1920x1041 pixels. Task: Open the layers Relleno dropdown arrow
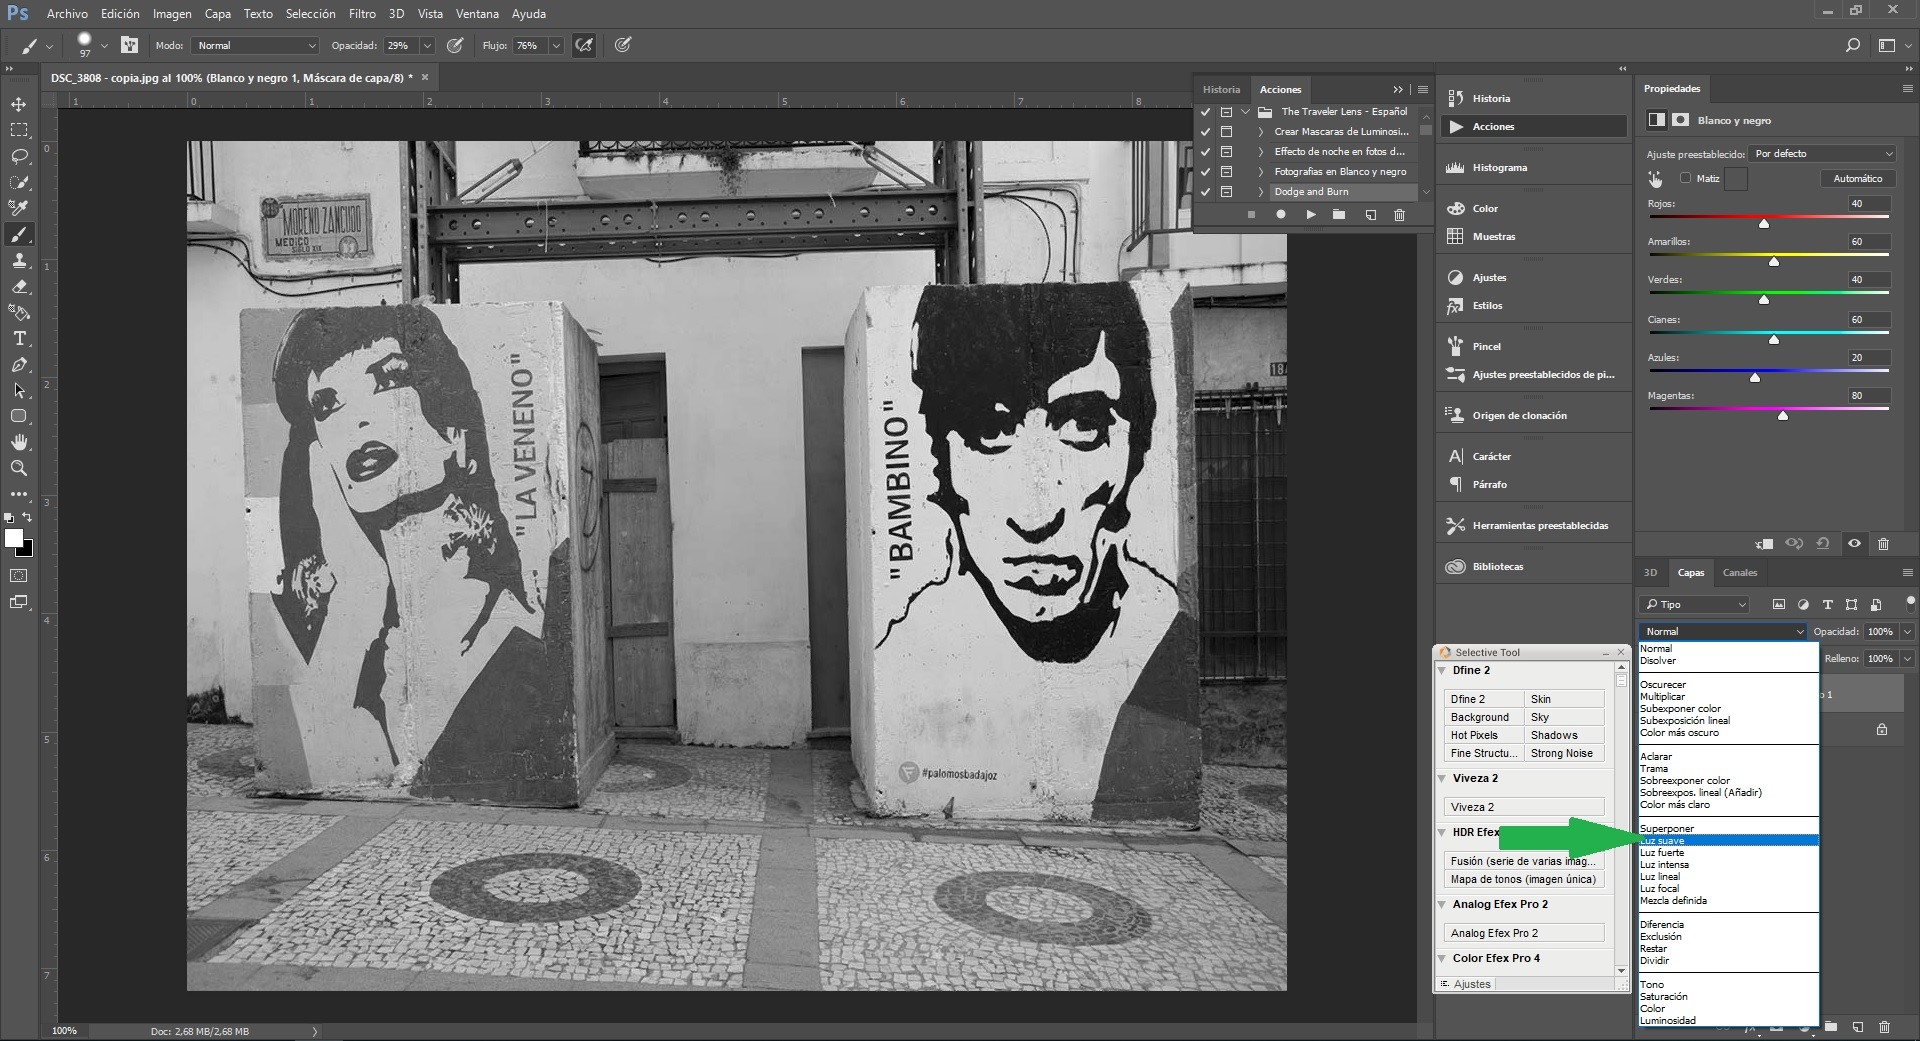point(1907,659)
